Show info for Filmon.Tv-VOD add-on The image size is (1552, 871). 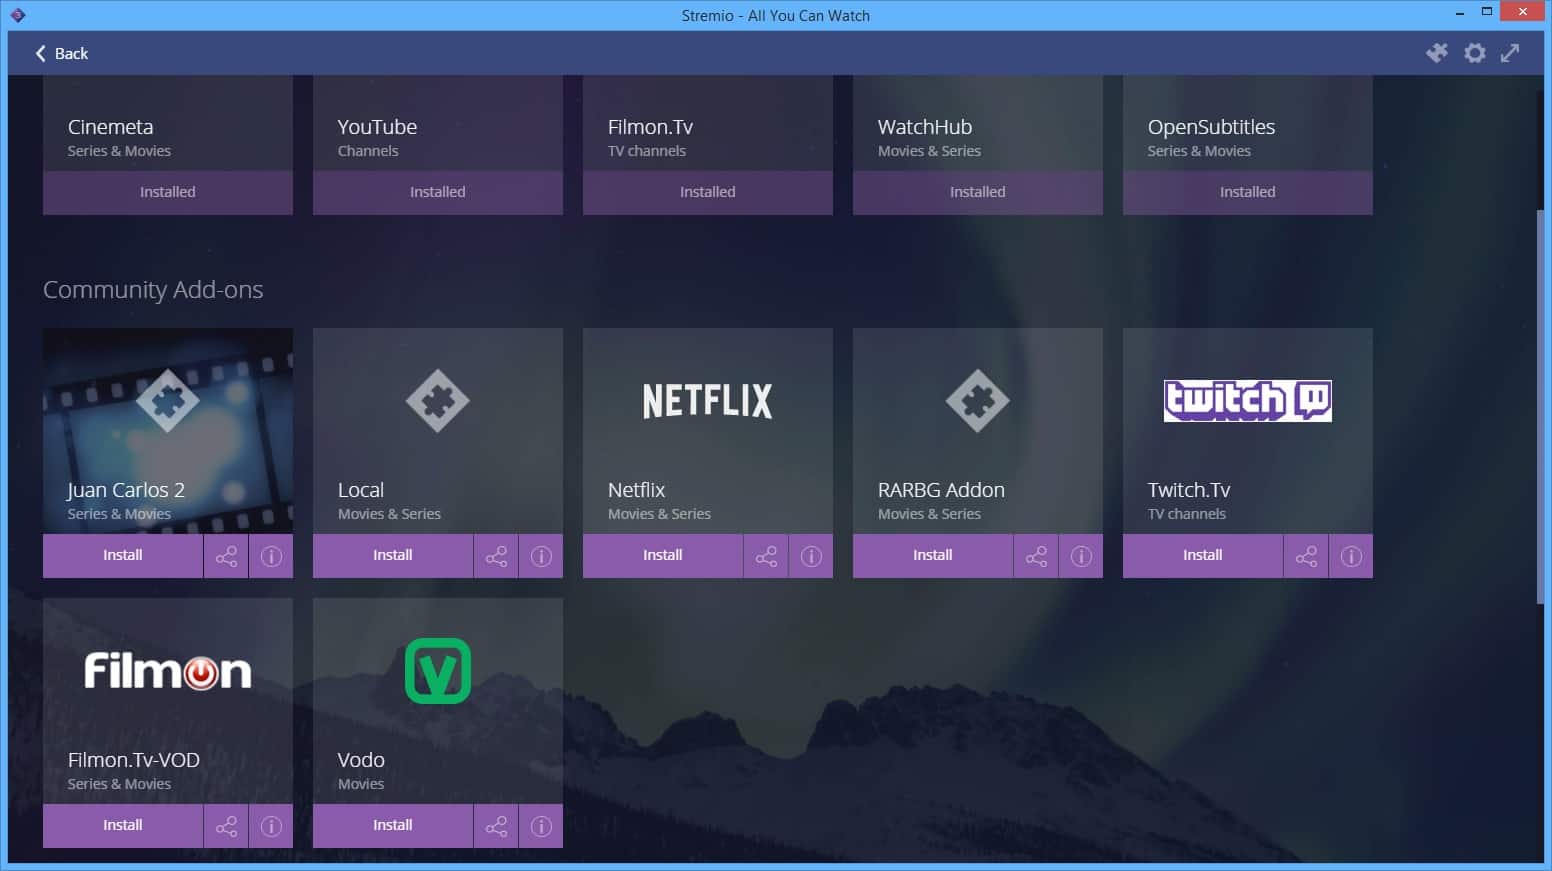pyautogui.click(x=271, y=826)
